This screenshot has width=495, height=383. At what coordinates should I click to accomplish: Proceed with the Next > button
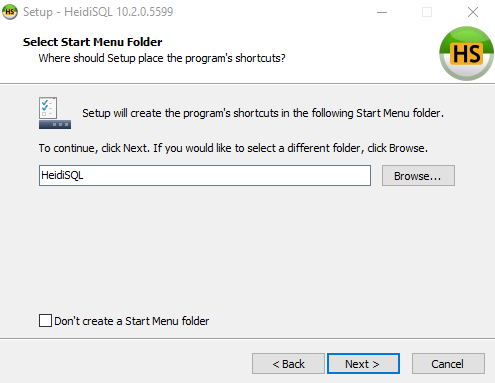tap(363, 364)
